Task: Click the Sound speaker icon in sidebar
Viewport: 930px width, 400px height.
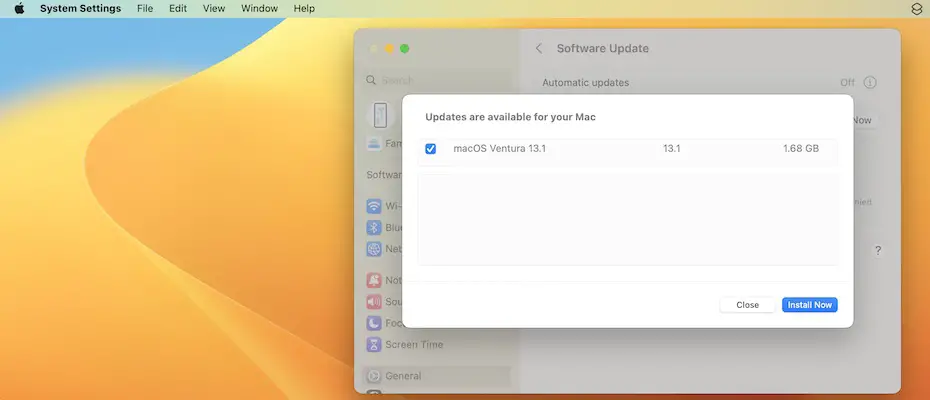Action: pyautogui.click(x=374, y=301)
